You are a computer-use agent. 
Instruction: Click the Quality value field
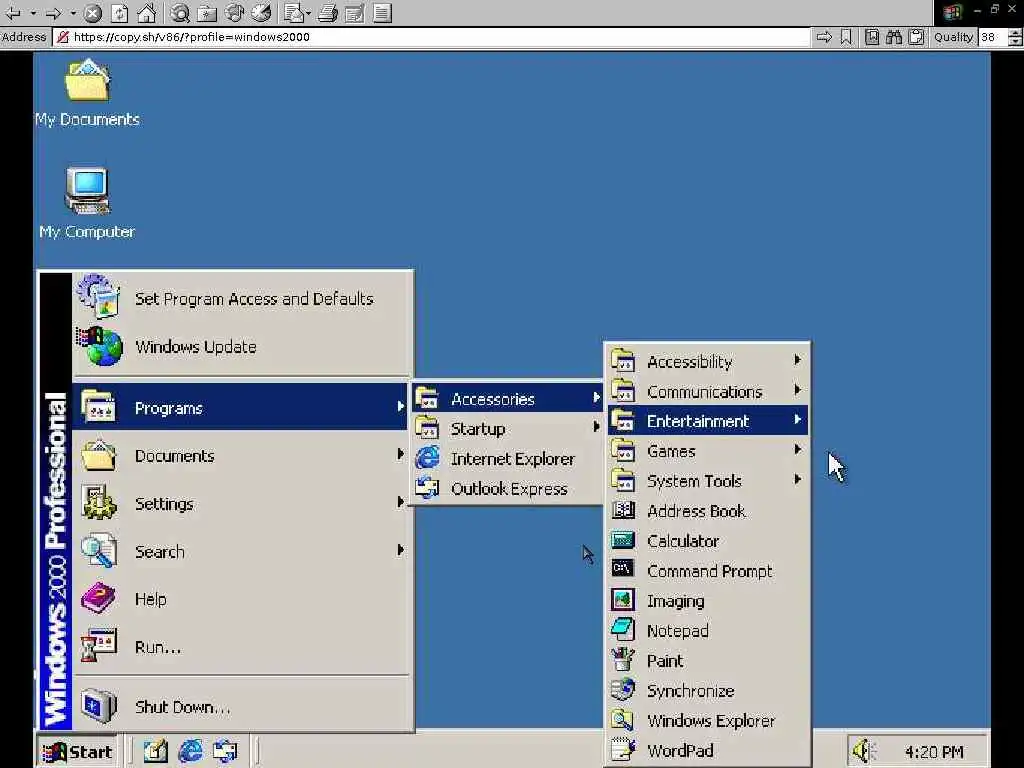993,37
